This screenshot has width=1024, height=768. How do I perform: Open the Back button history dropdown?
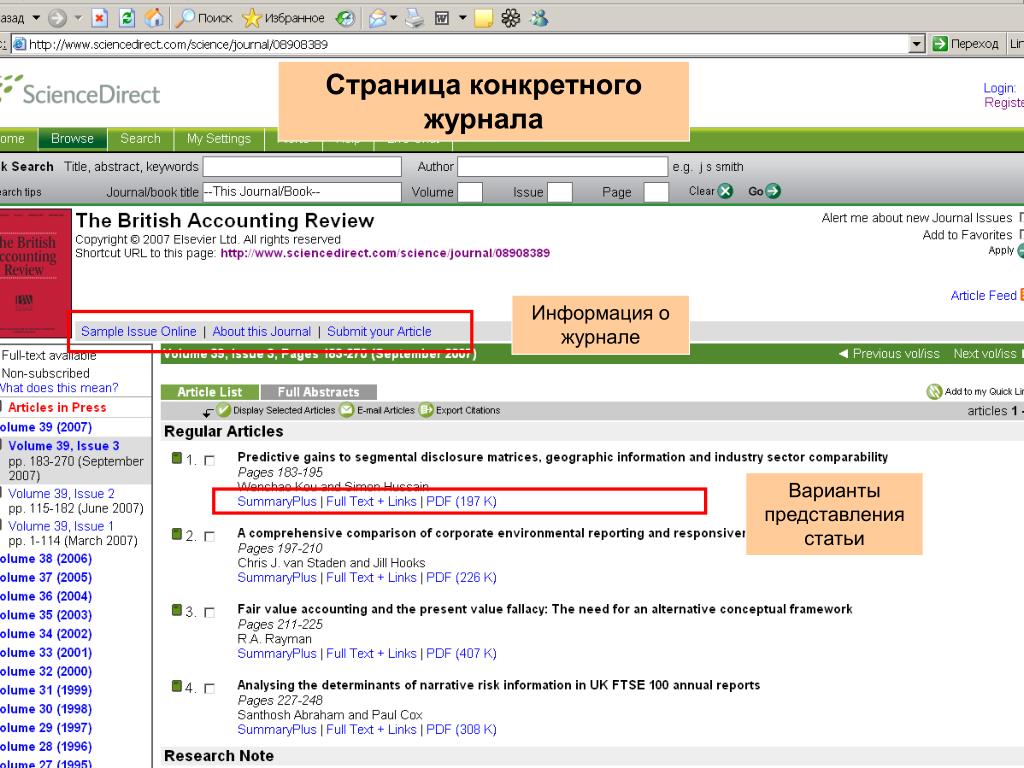tap(36, 18)
